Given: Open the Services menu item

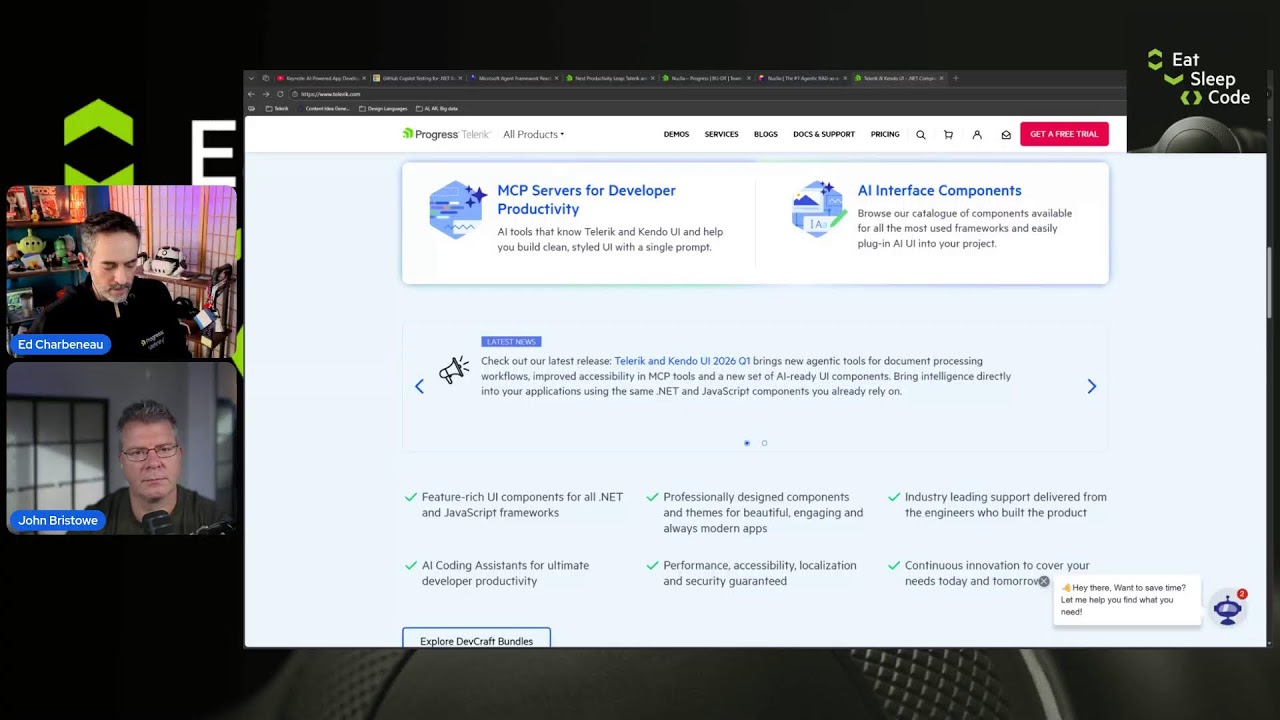Looking at the screenshot, I should click(x=721, y=134).
